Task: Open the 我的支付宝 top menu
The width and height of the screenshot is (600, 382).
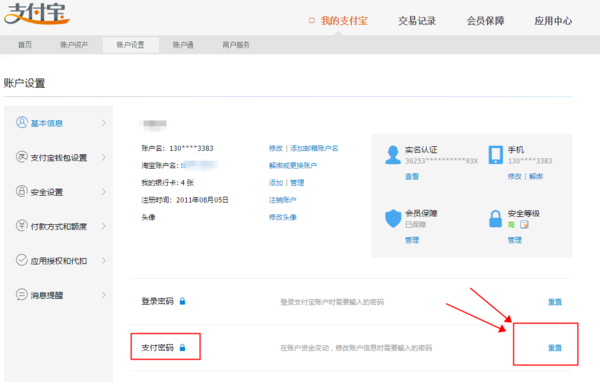Action: click(344, 21)
